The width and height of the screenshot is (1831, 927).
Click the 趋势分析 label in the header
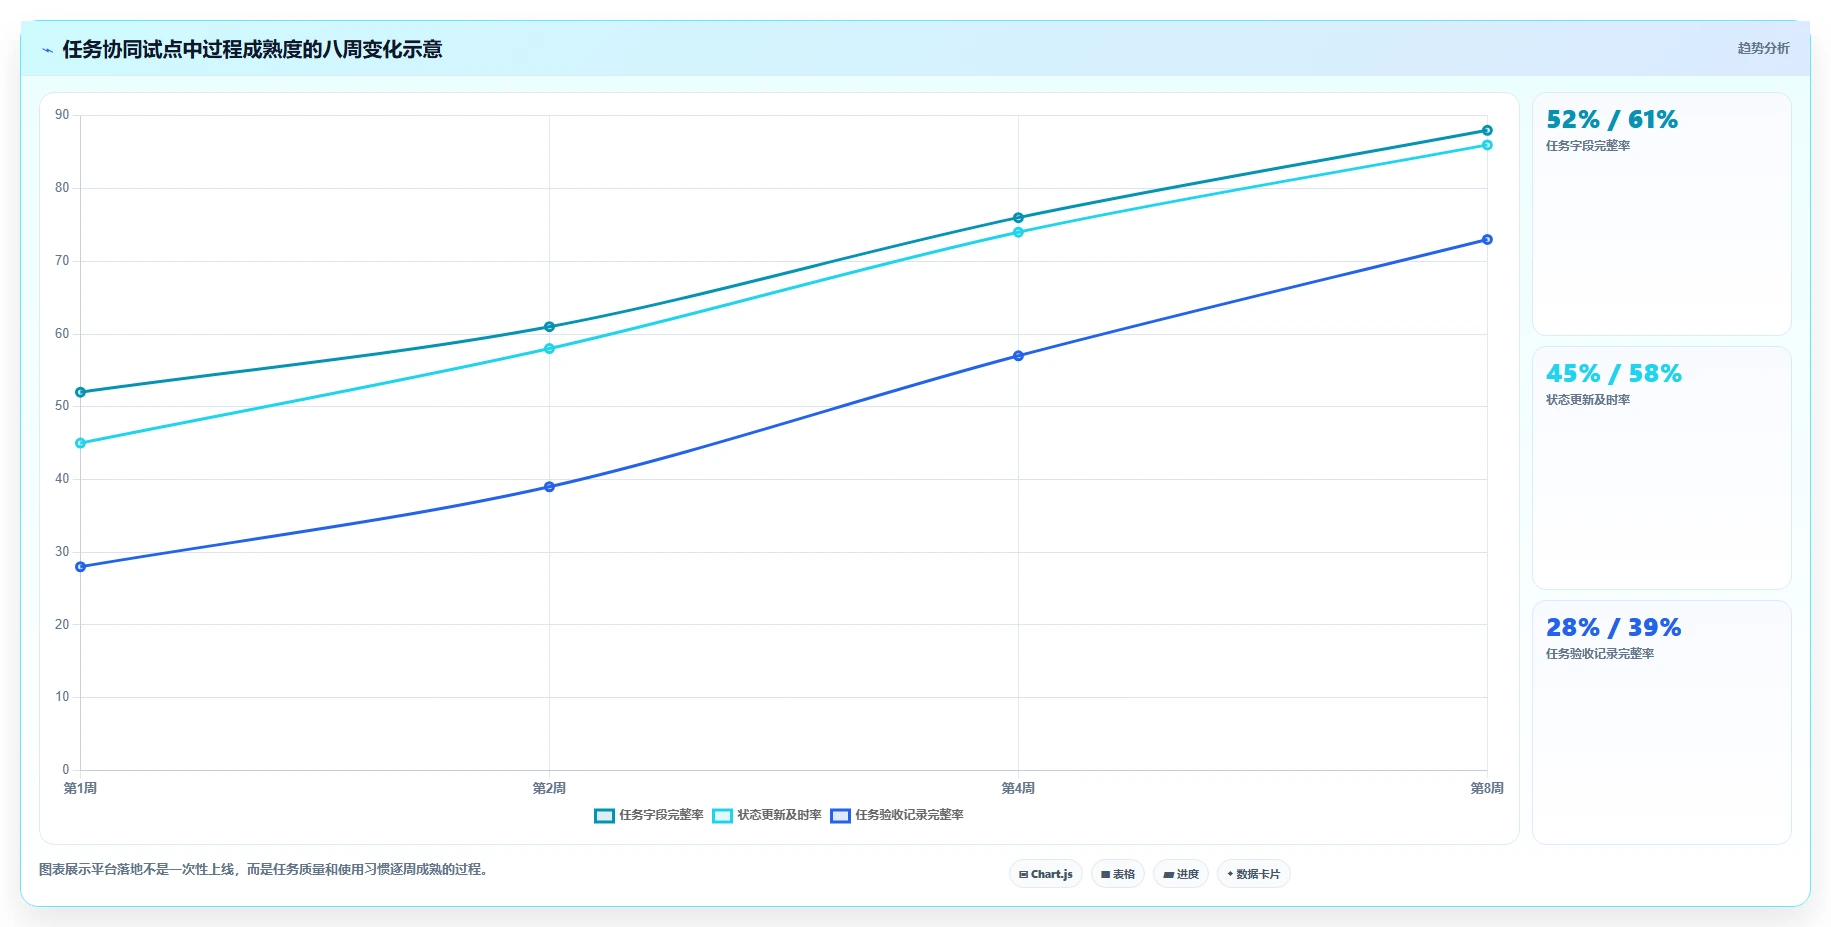point(1763,48)
